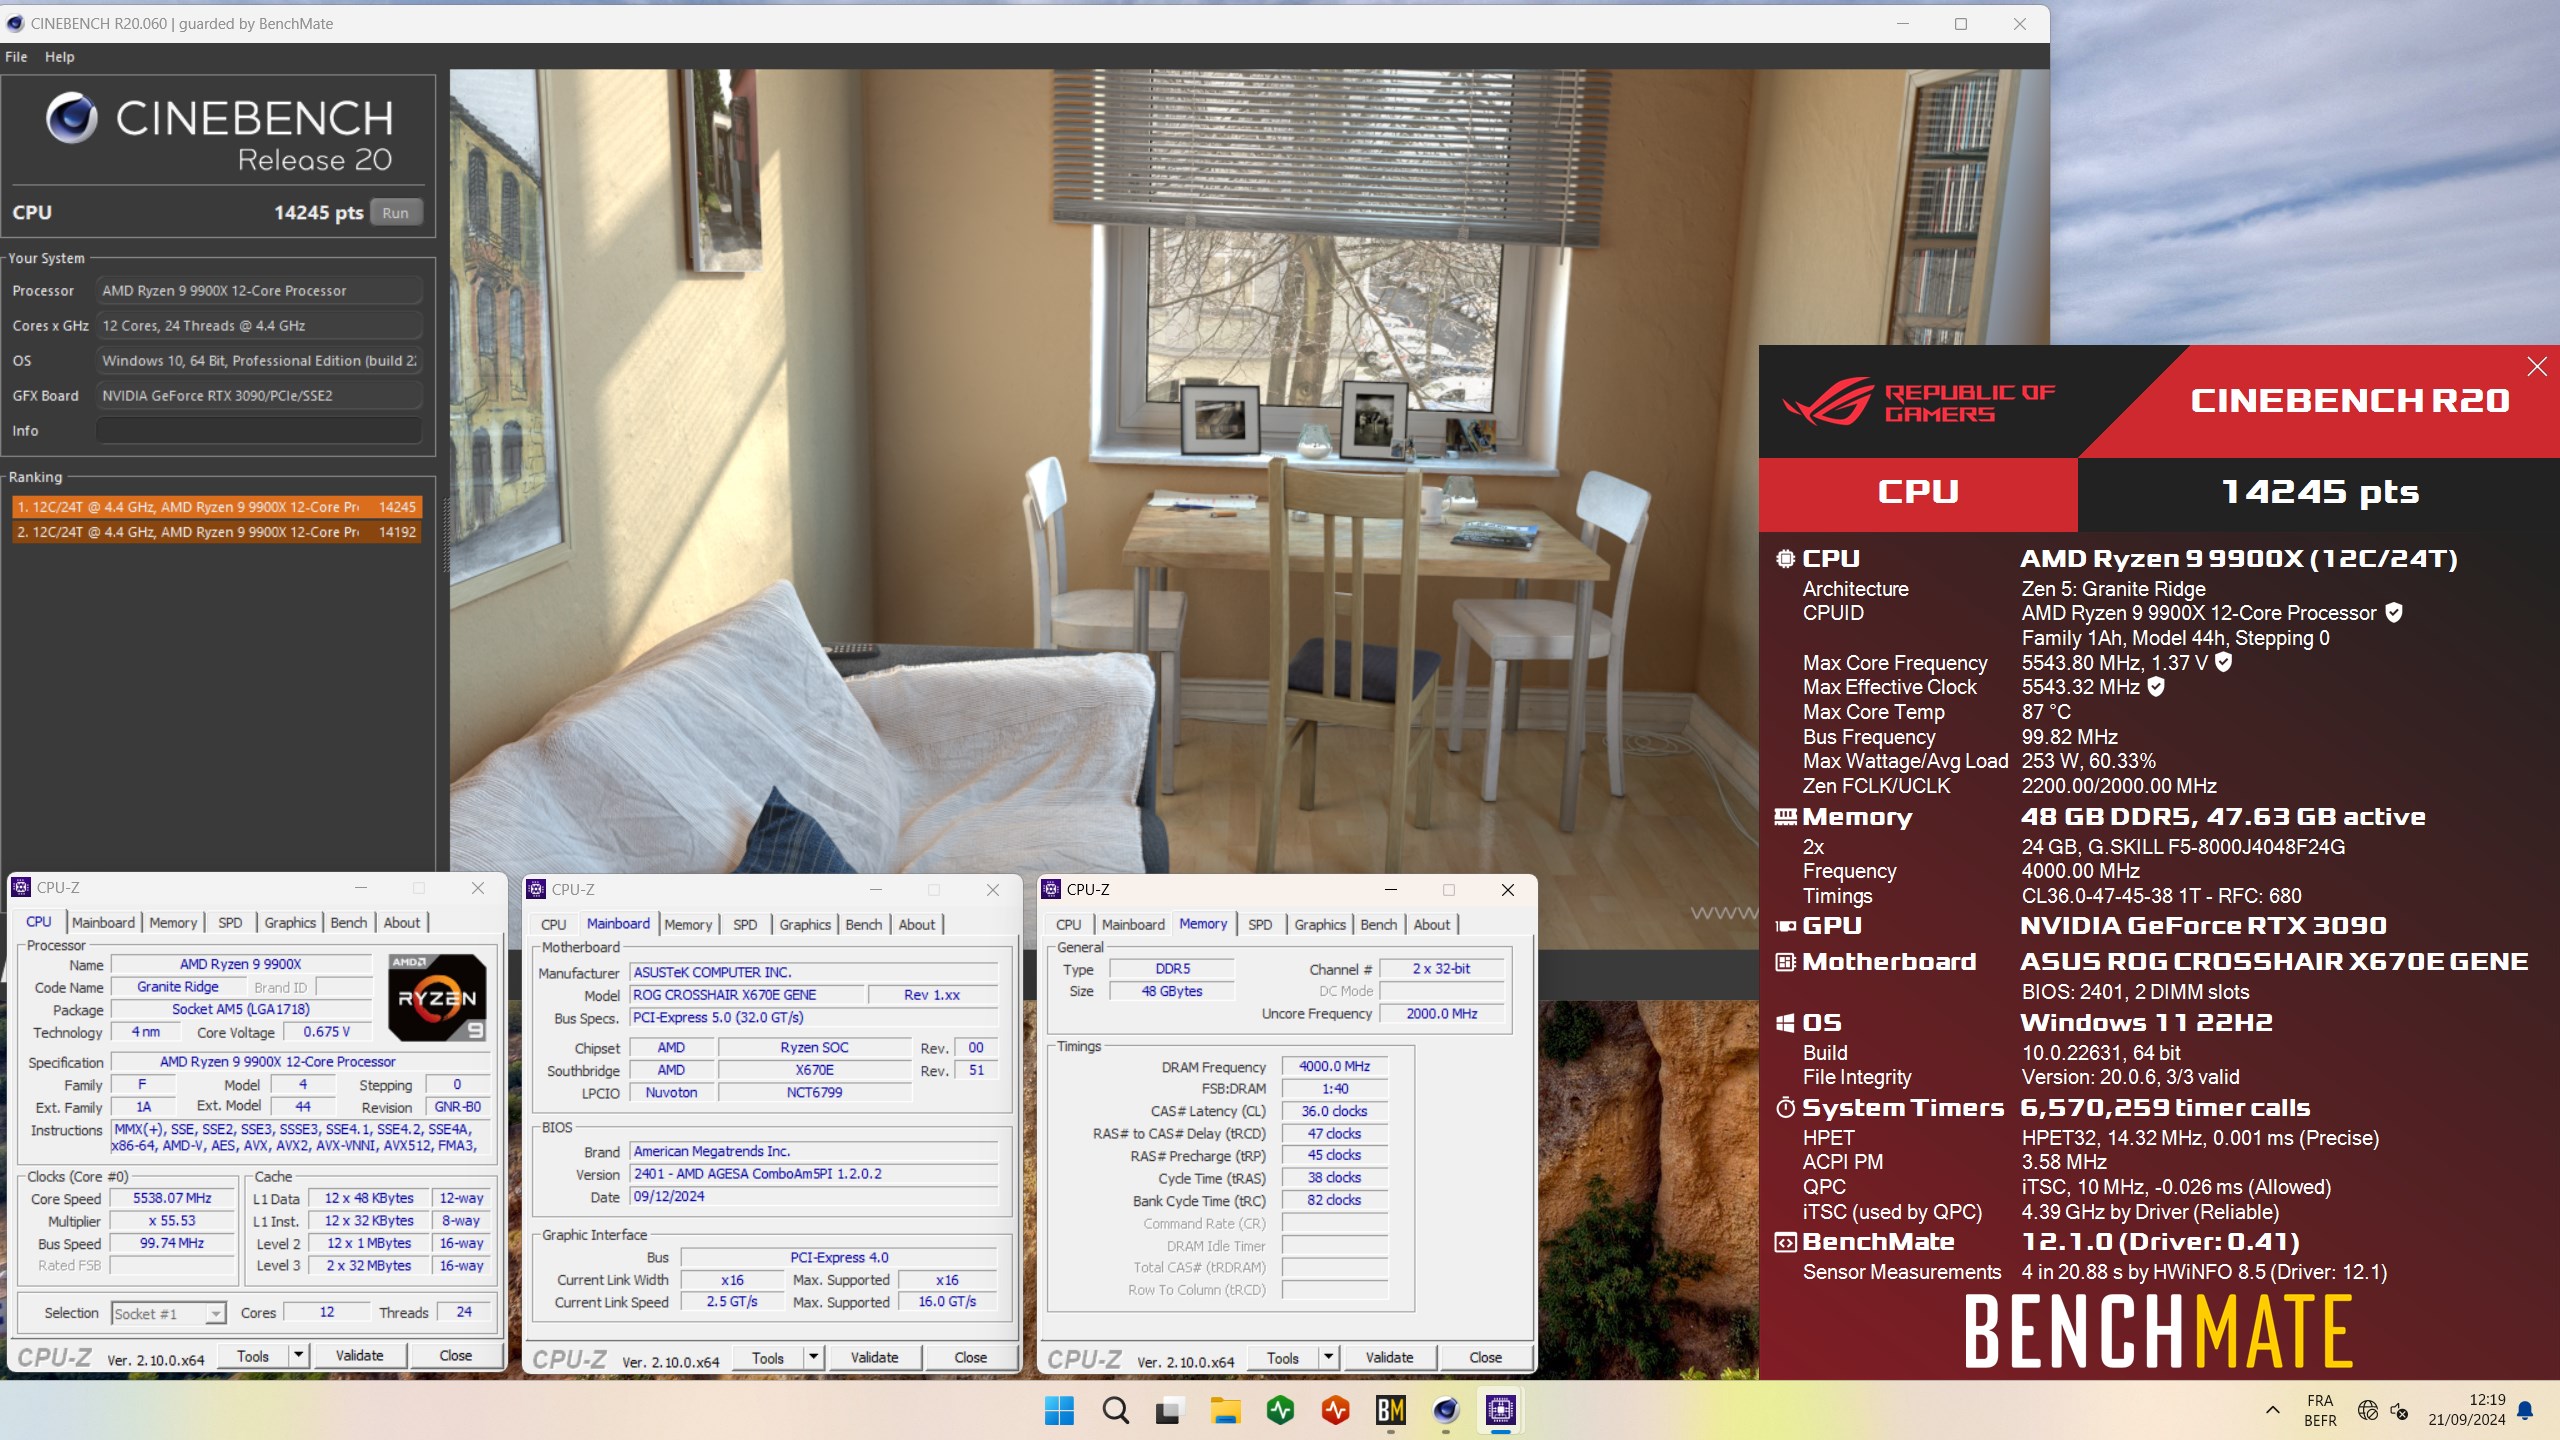The height and width of the screenshot is (1440, 2560).
Task: Click Close button in right CPU-Z
Action: [1486, 1358]
